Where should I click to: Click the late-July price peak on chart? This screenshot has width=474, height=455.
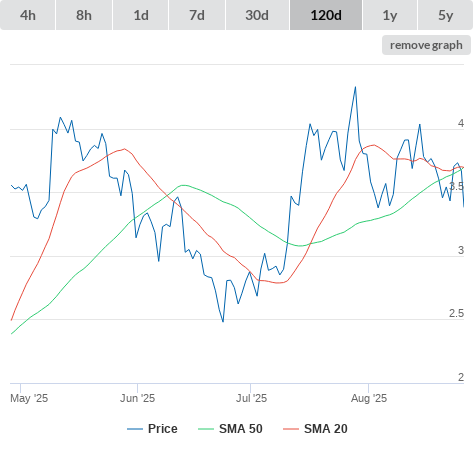pos(355,87)
